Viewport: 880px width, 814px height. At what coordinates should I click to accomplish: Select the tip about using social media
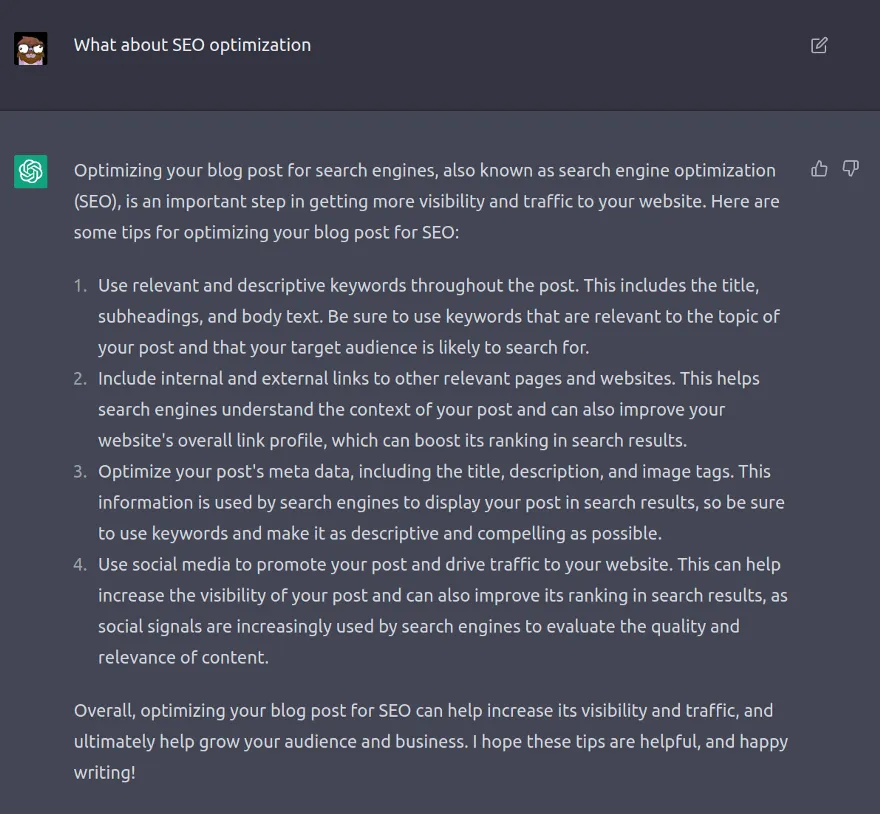point(442,610)
